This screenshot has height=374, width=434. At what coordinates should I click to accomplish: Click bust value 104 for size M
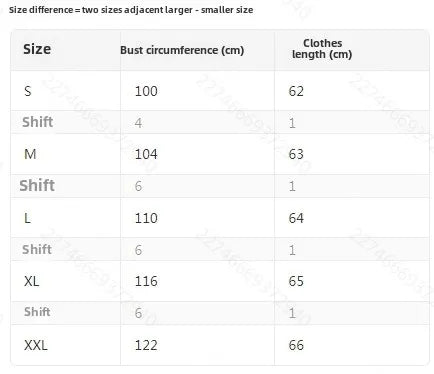[146, 154]
